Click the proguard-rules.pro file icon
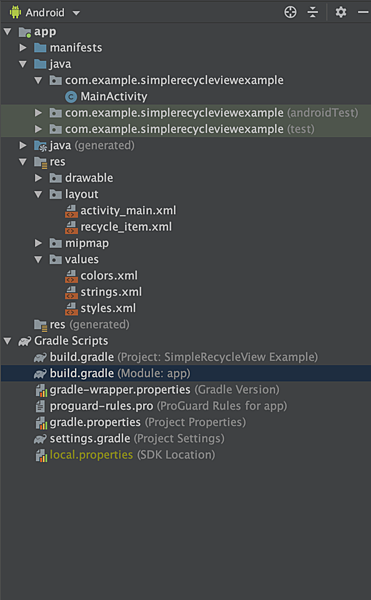Image resolution: width=371 pixels, height=600 pixels. 40,406
